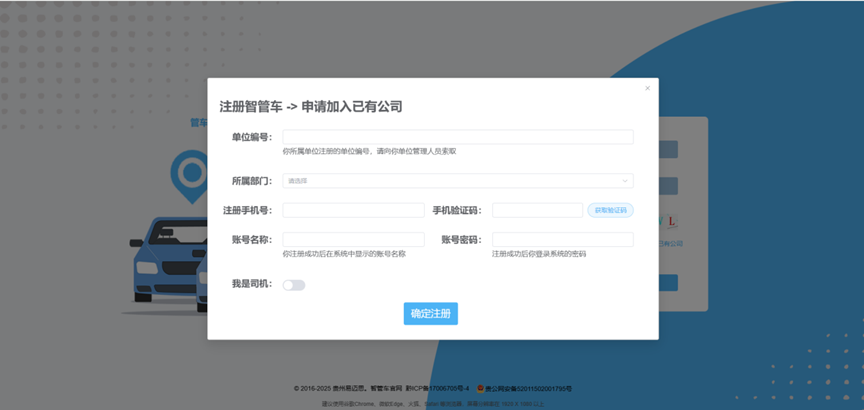Click the dropdown arrow in 所属部门 field
864x410 pixels.
pyautogui.click(x=625, y=181)
